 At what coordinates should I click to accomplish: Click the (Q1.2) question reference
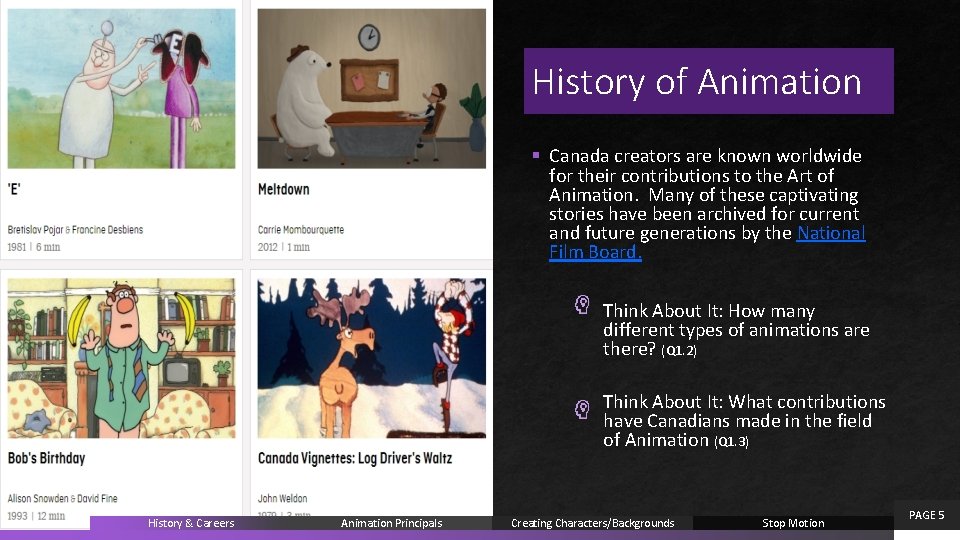point(679,351)
